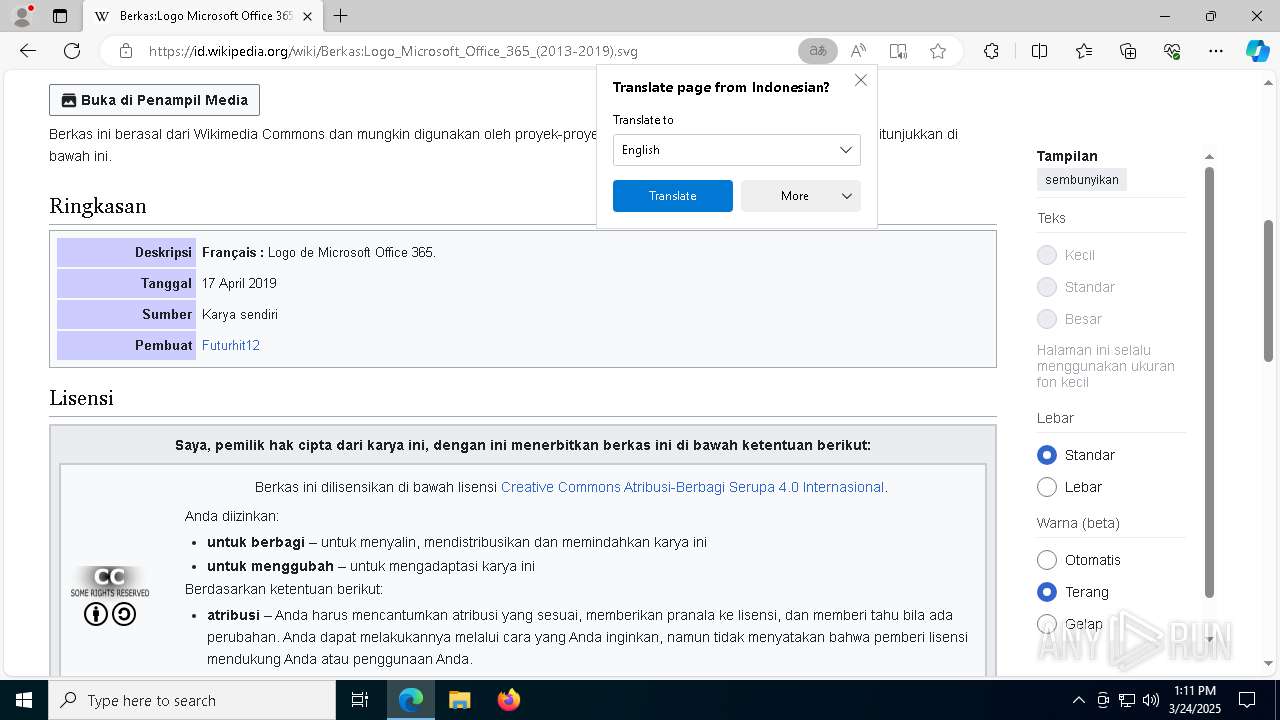This screenshot has width=1280, height=720.
Task: Open Split screen view
Action: [1039, 51]
